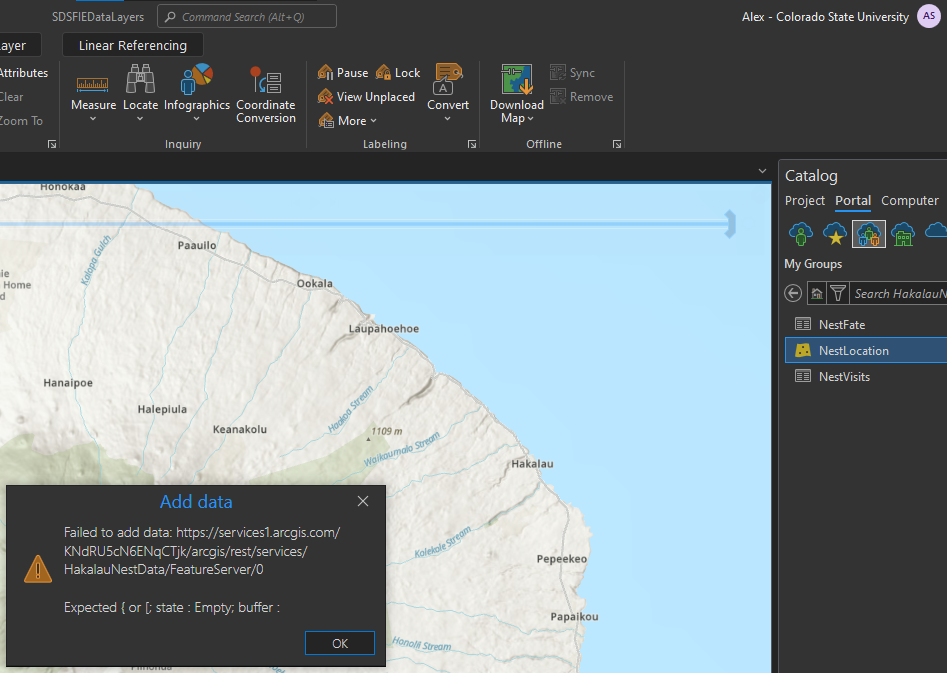Select the Catalog Portal tab

coord(853,201)
